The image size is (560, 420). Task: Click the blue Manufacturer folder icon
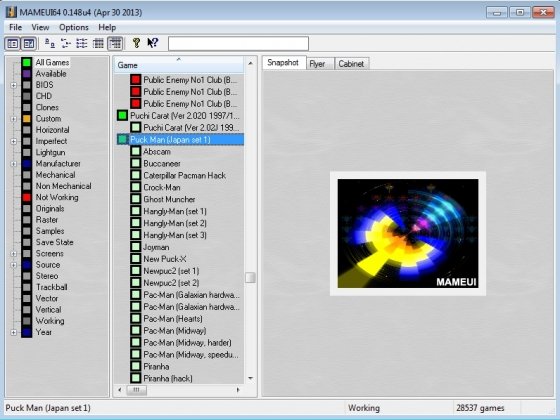pos(27,164)
